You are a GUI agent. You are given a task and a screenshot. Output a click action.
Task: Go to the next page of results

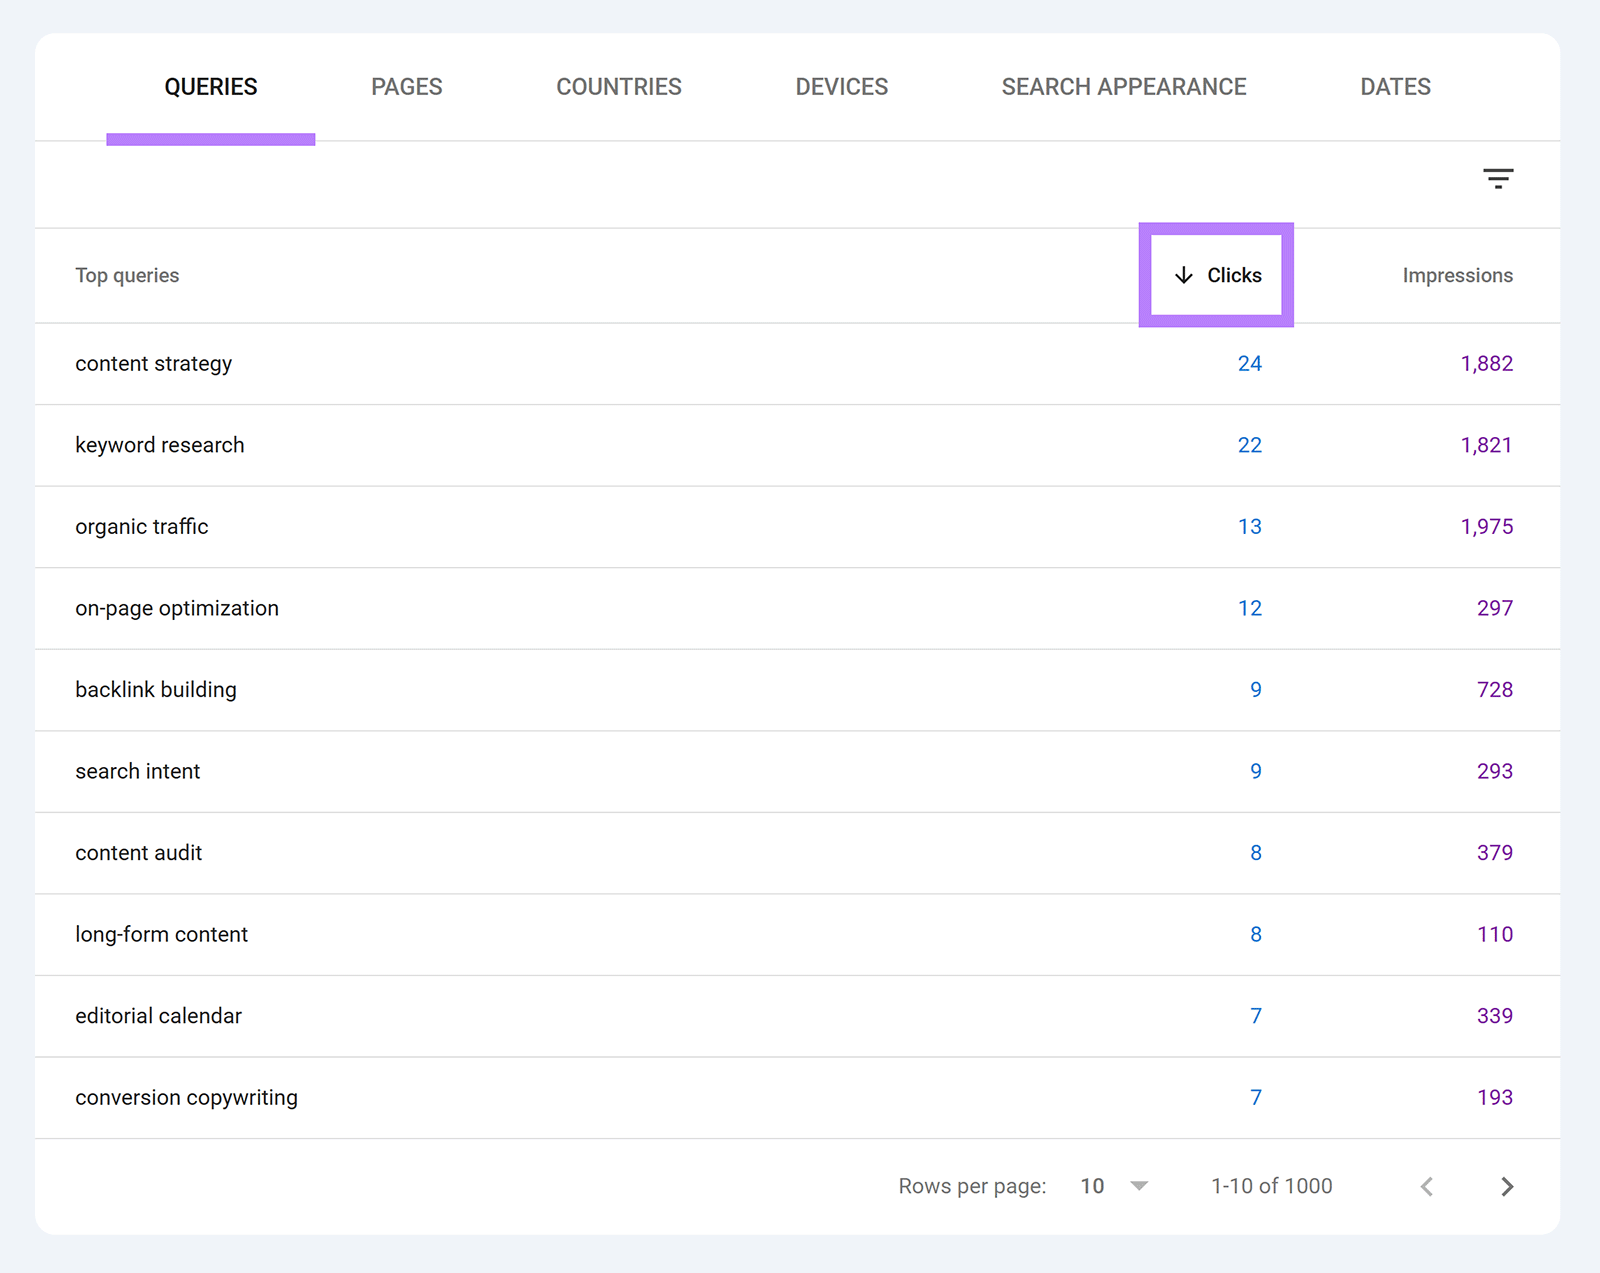pyautogui.click(x=1505, y=1186)
